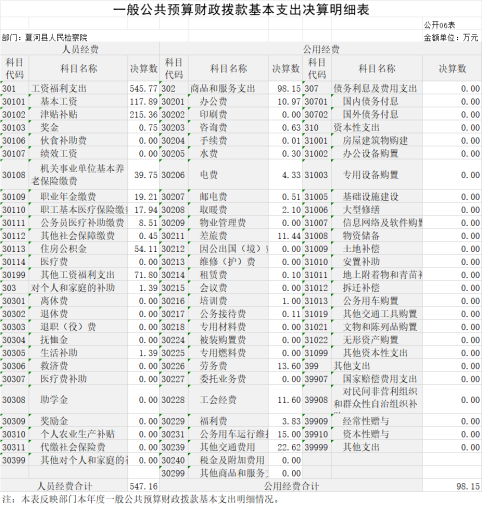Select the 人员经费 header cell
Screen dimensions: 482x505
click(80, 49)
